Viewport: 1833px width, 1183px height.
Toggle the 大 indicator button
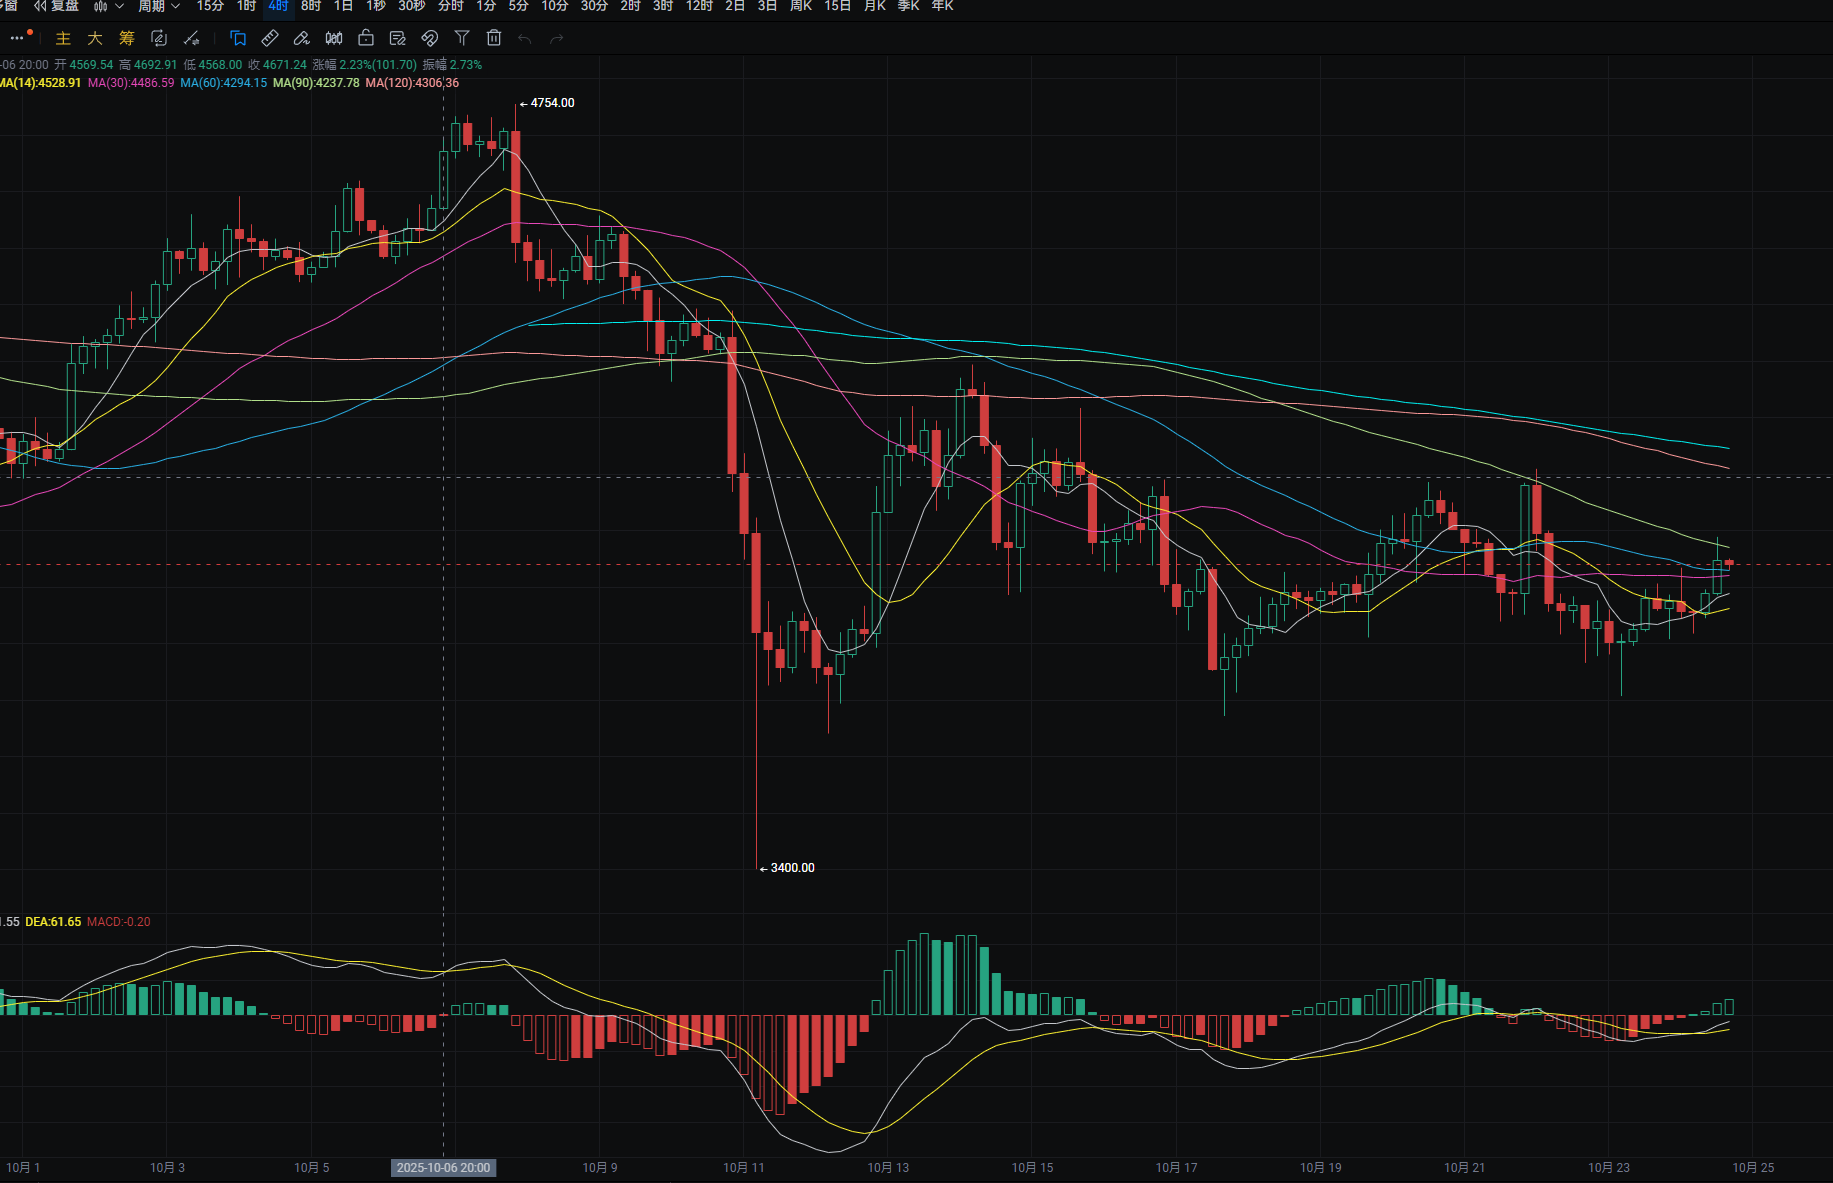pyautogui.click(x=95, y=38)
